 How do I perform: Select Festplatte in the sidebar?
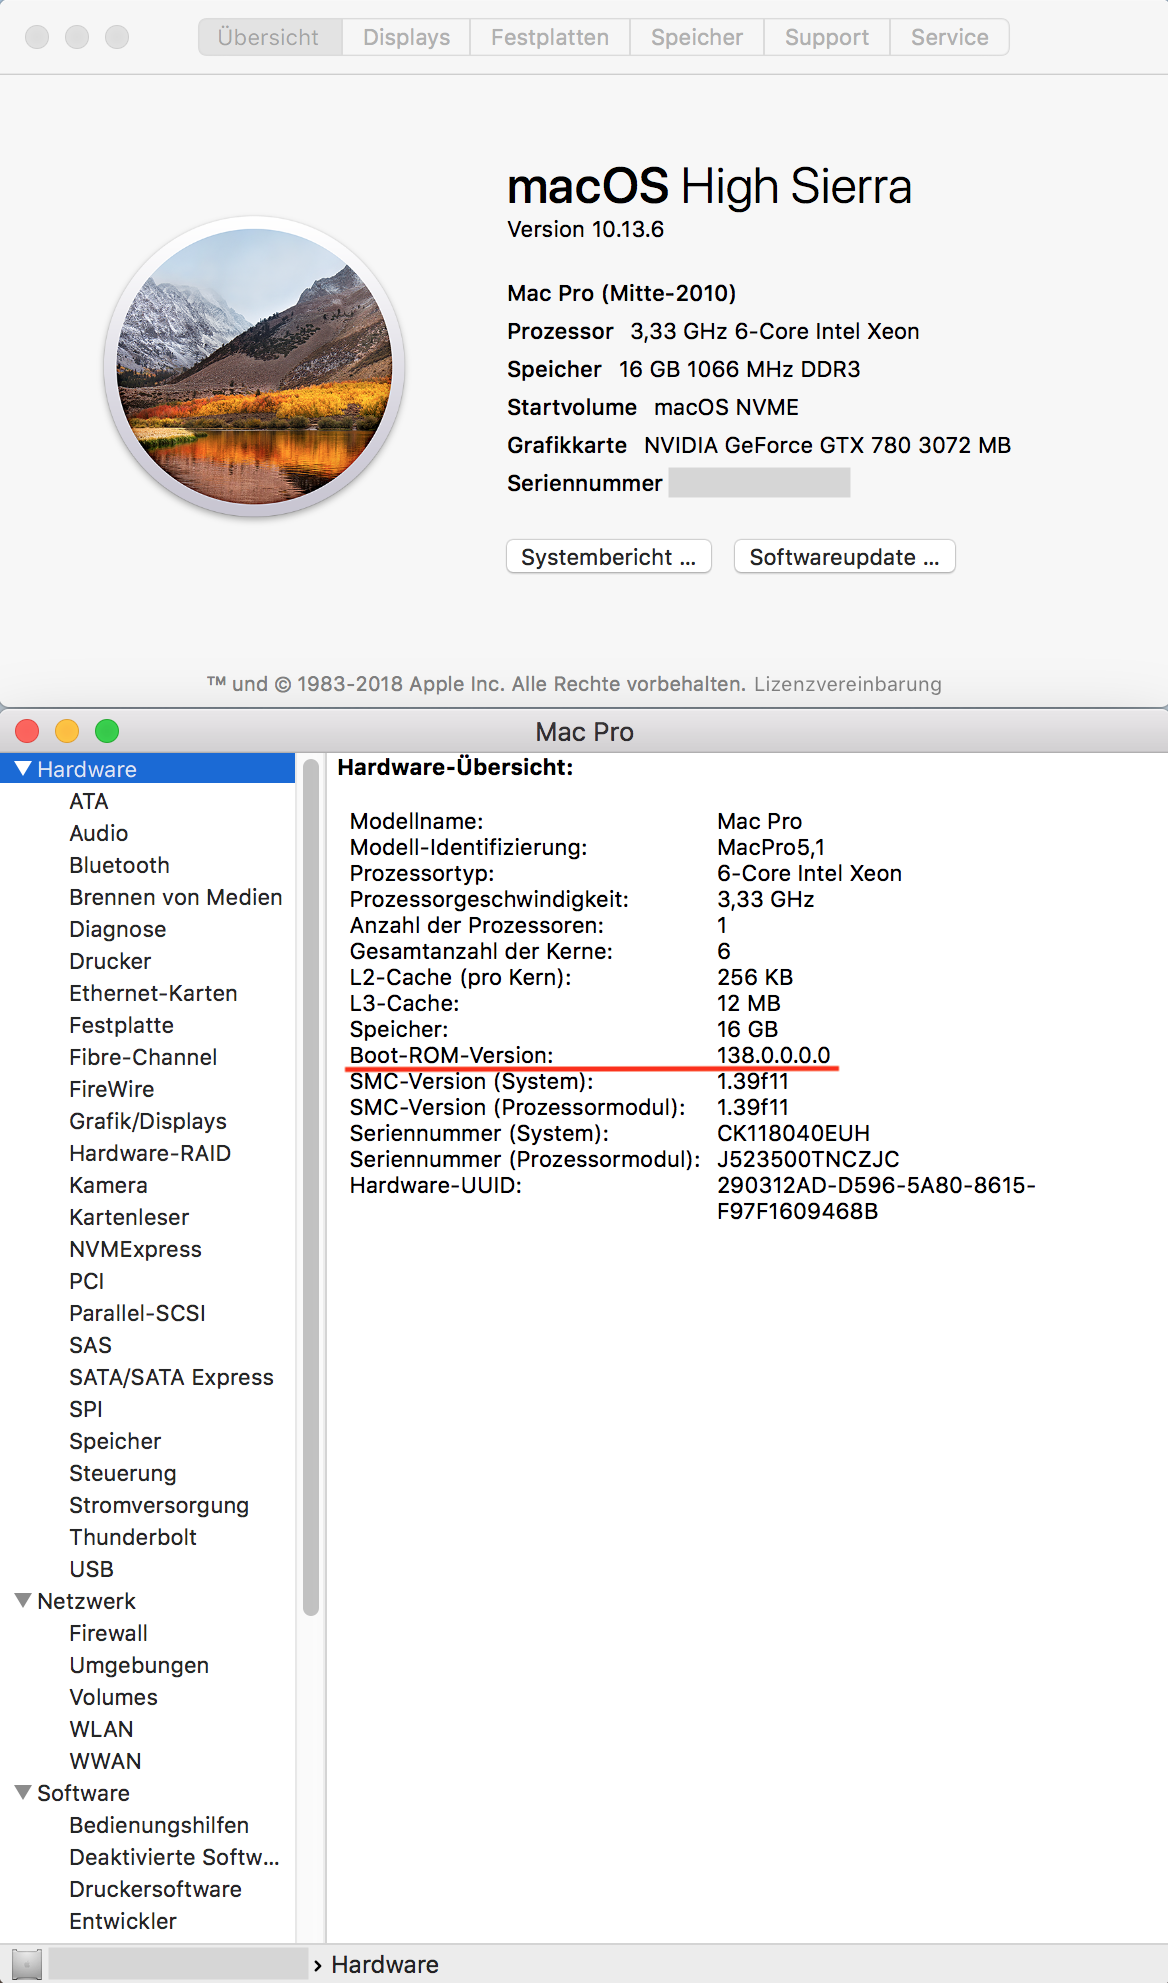122,1025
